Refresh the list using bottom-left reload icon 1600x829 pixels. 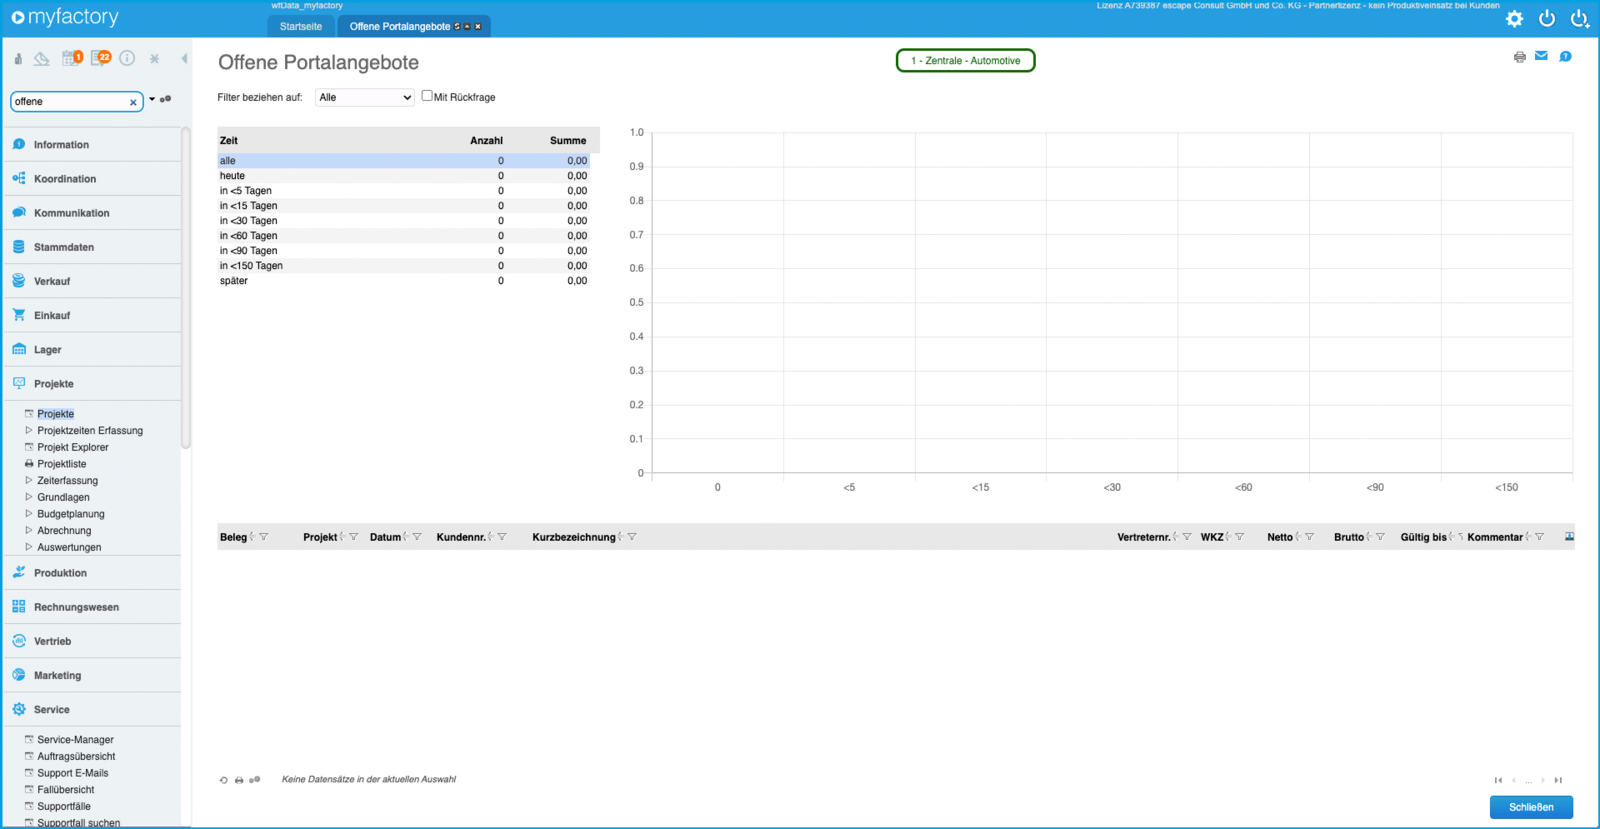coord(223,780)
